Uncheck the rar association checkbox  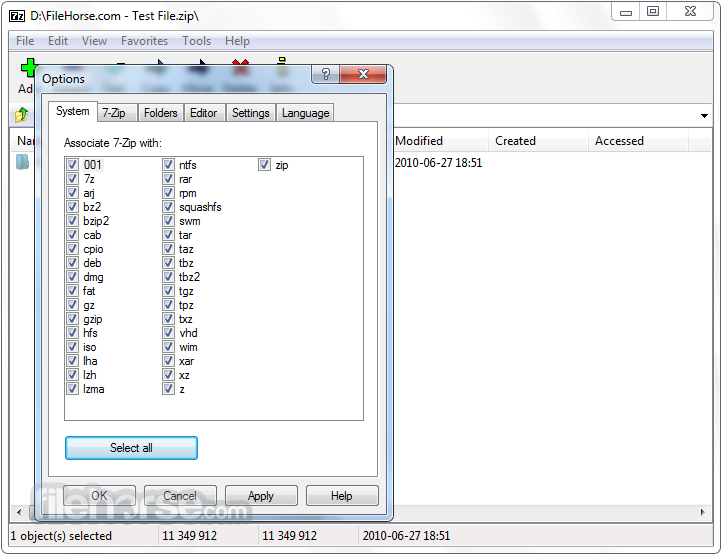[x=169, y=179]
